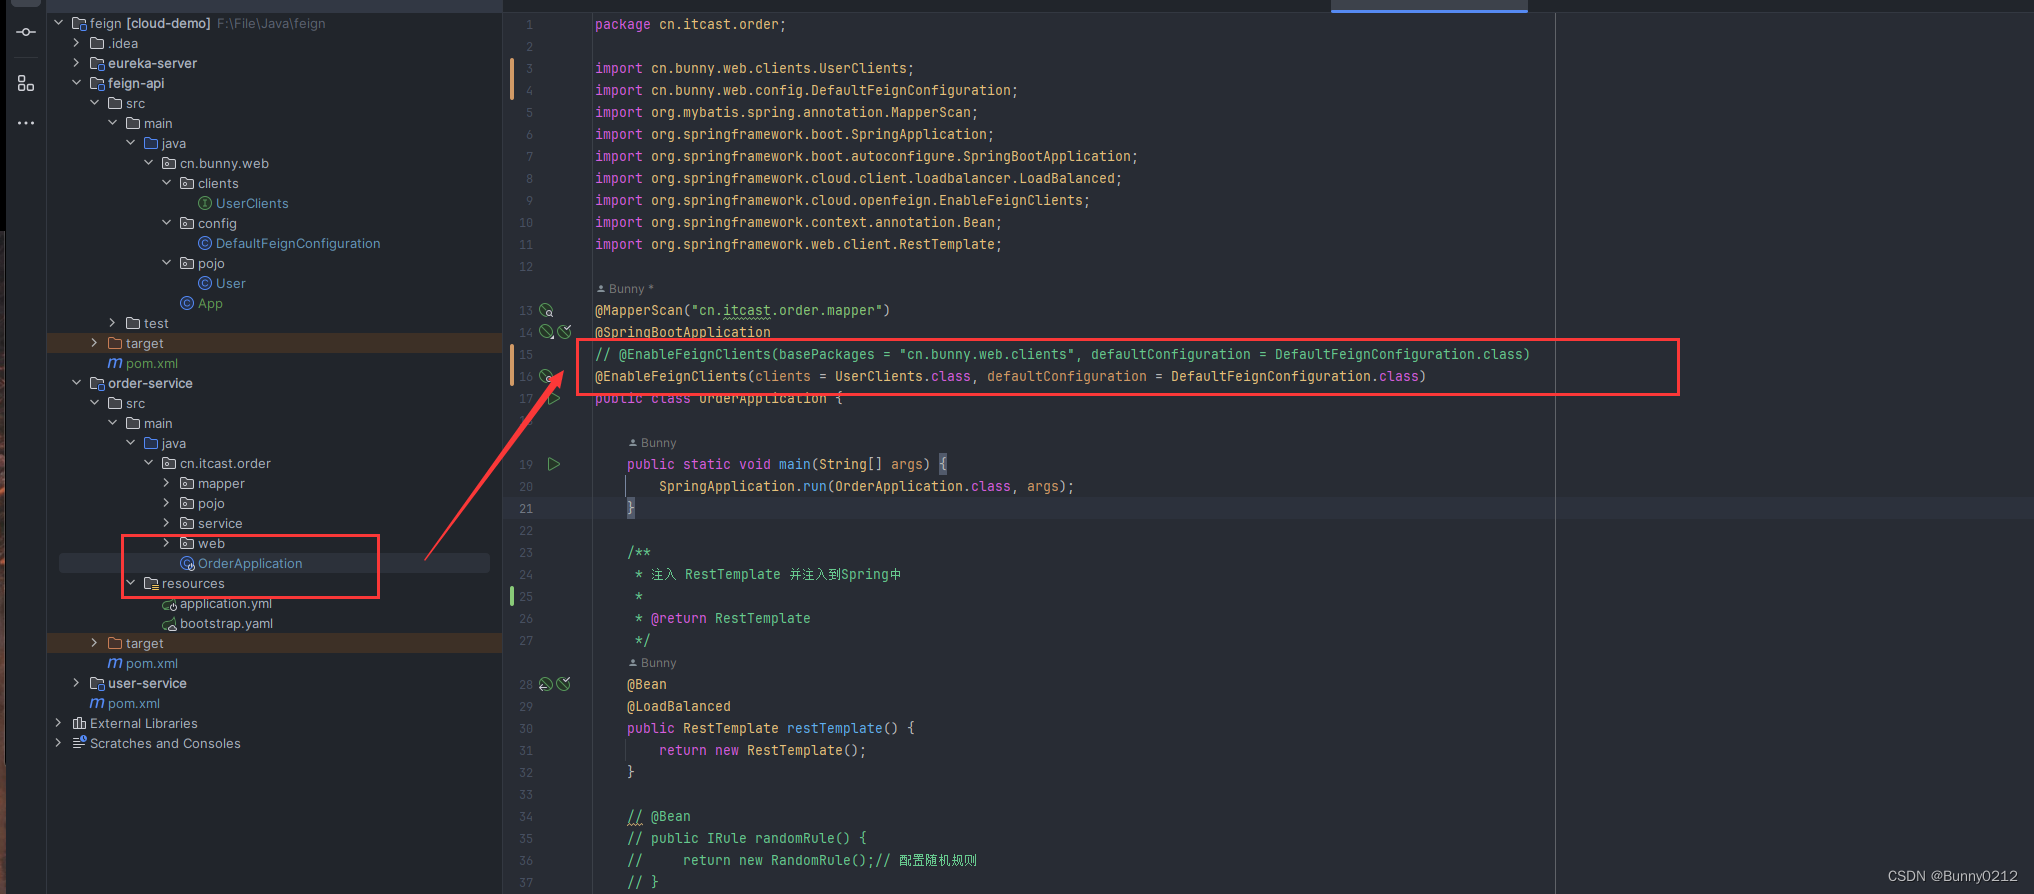Select the User class icon under pojo
The image size is (2034, 894).
[x=205, y=283]
